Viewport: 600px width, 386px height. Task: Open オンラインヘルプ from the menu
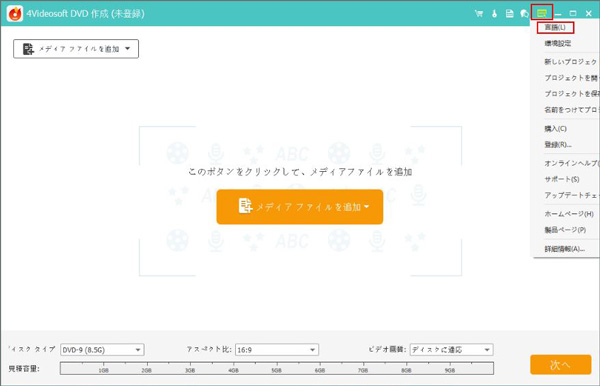pyautogui.click(x=571, y=163)
